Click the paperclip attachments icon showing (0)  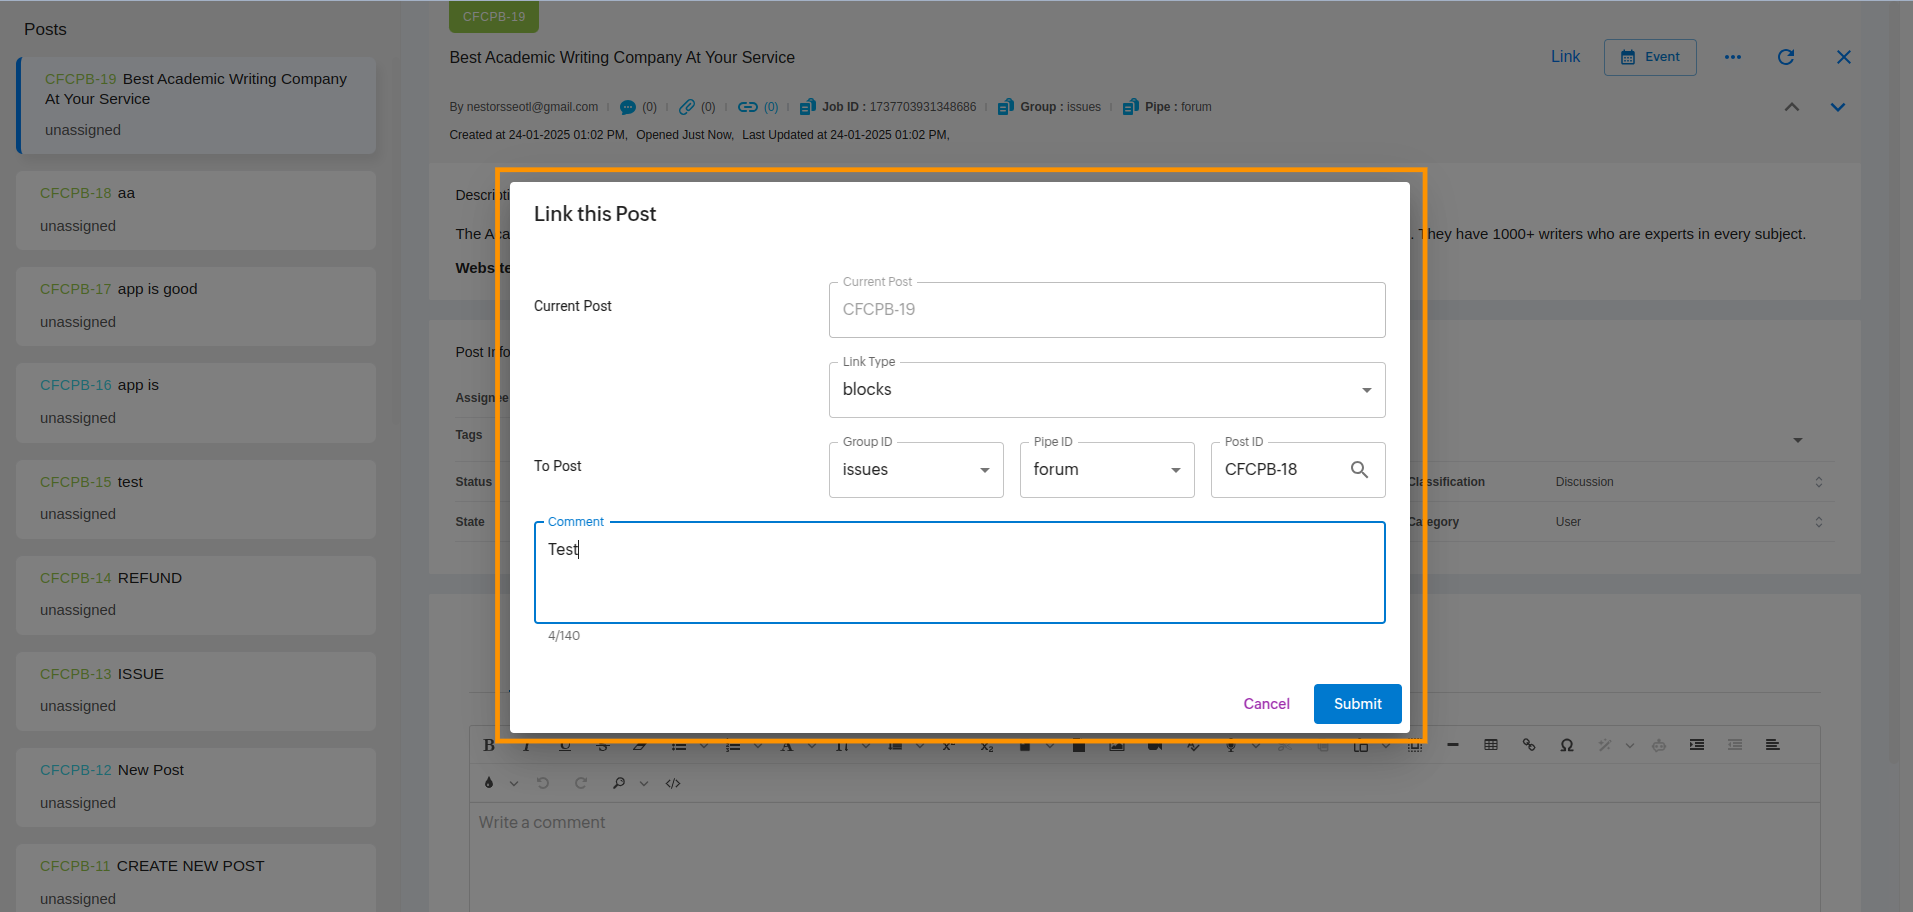pos(687,107)
